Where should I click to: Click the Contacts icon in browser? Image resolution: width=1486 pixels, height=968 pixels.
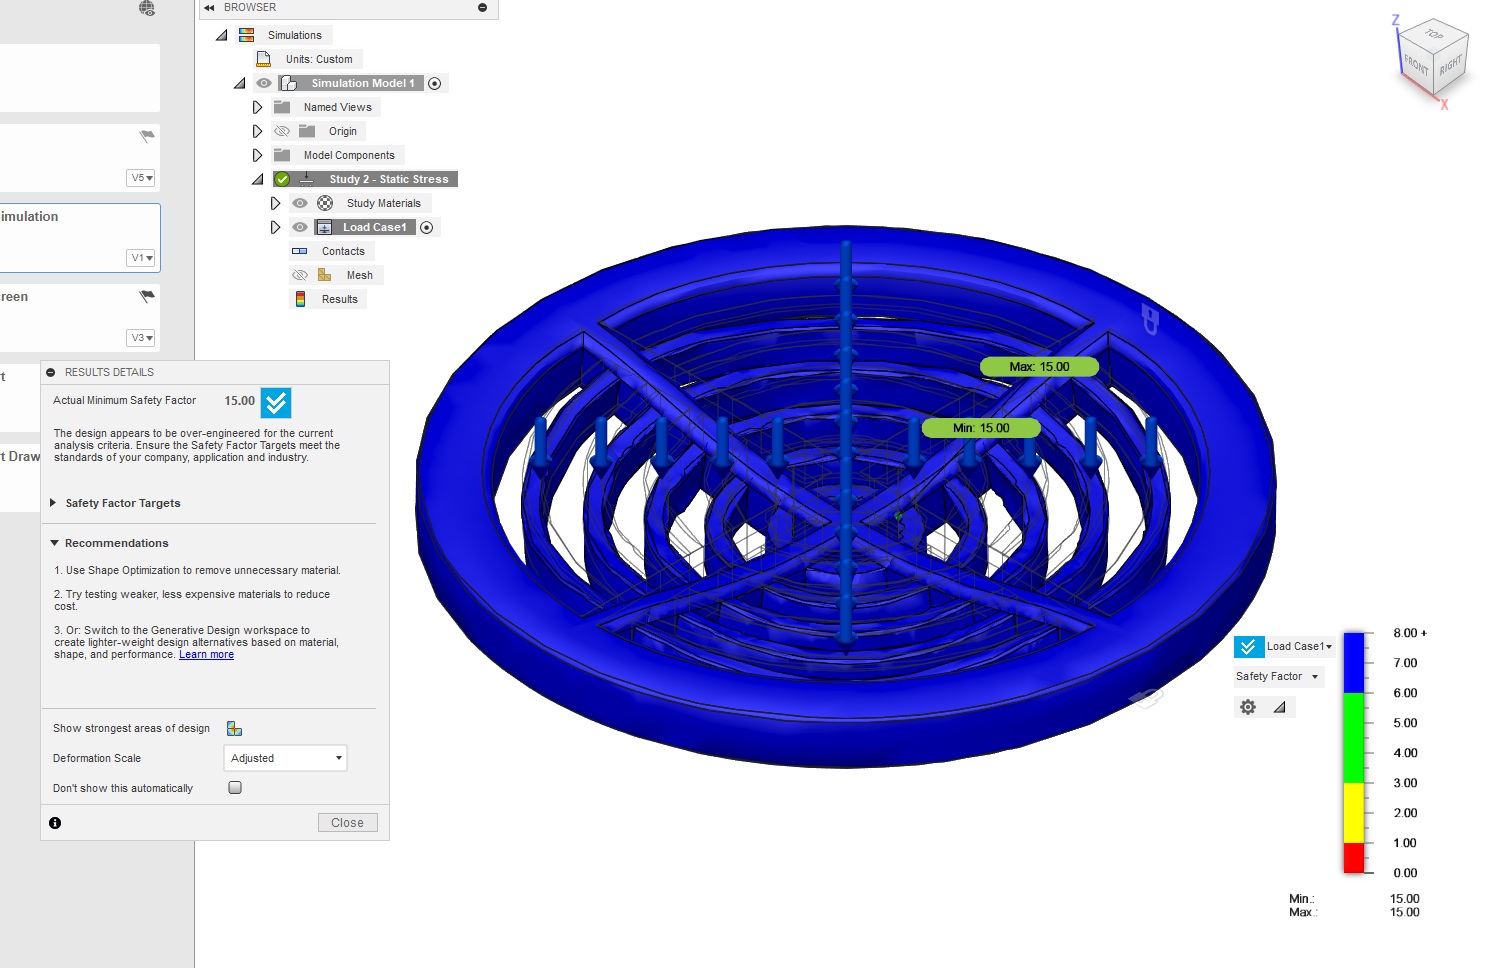click(300, 251)
